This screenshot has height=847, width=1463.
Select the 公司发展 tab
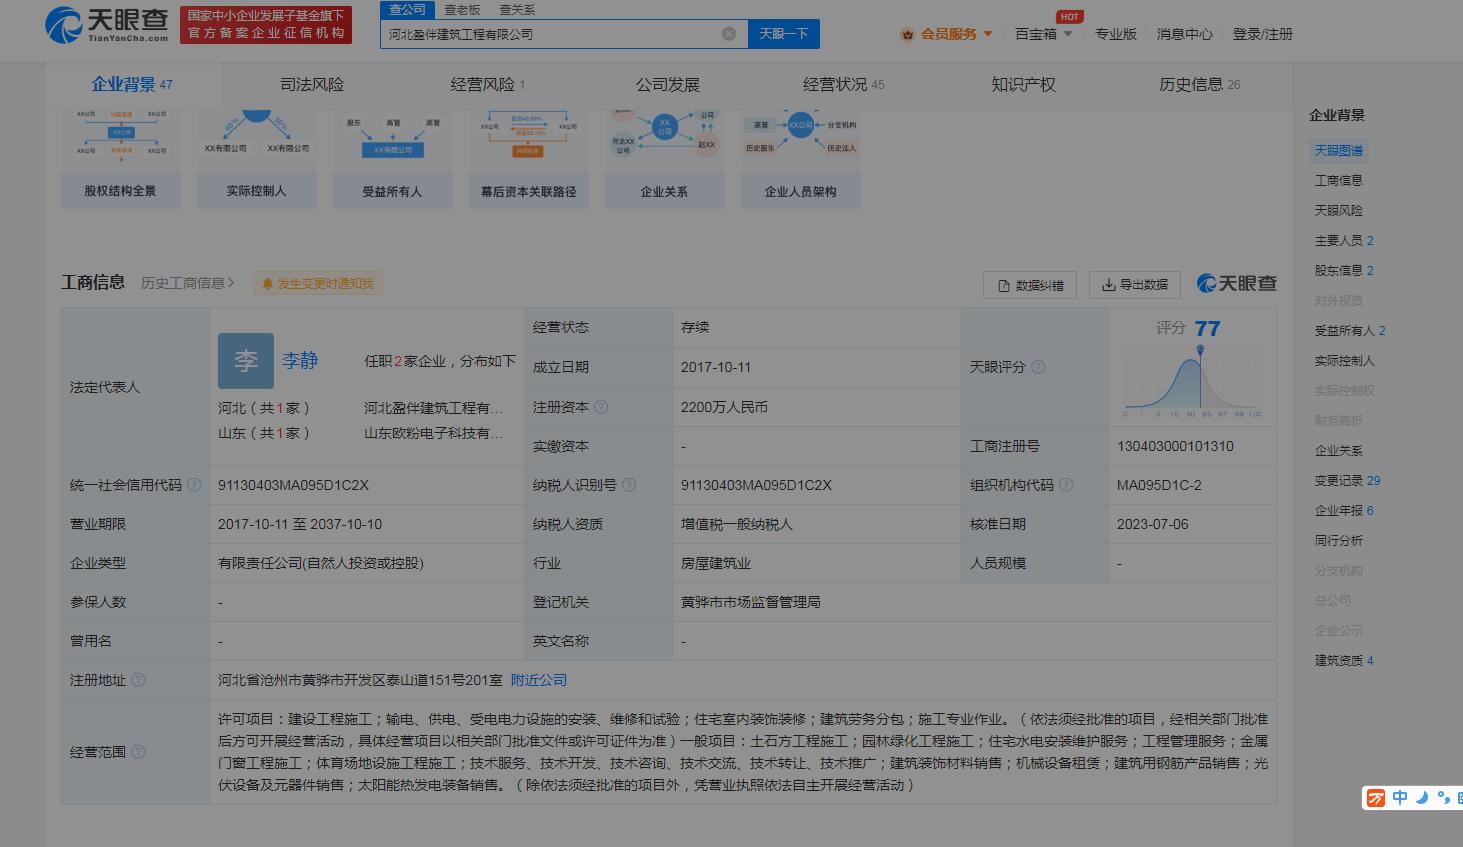[668, 85]
